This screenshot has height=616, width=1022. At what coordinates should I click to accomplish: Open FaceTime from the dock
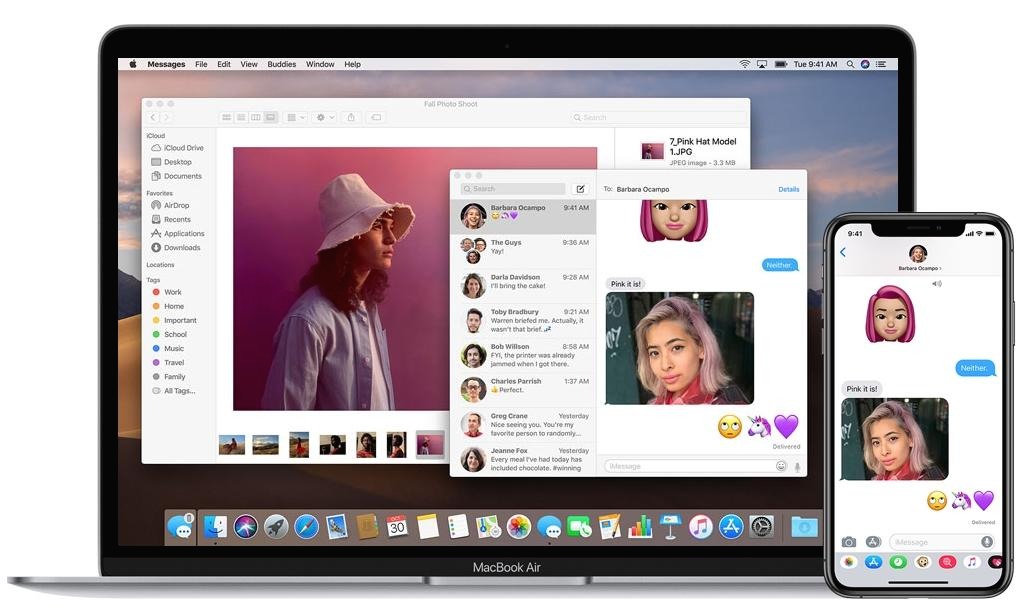pyautogui.click(x=579, y=527)
